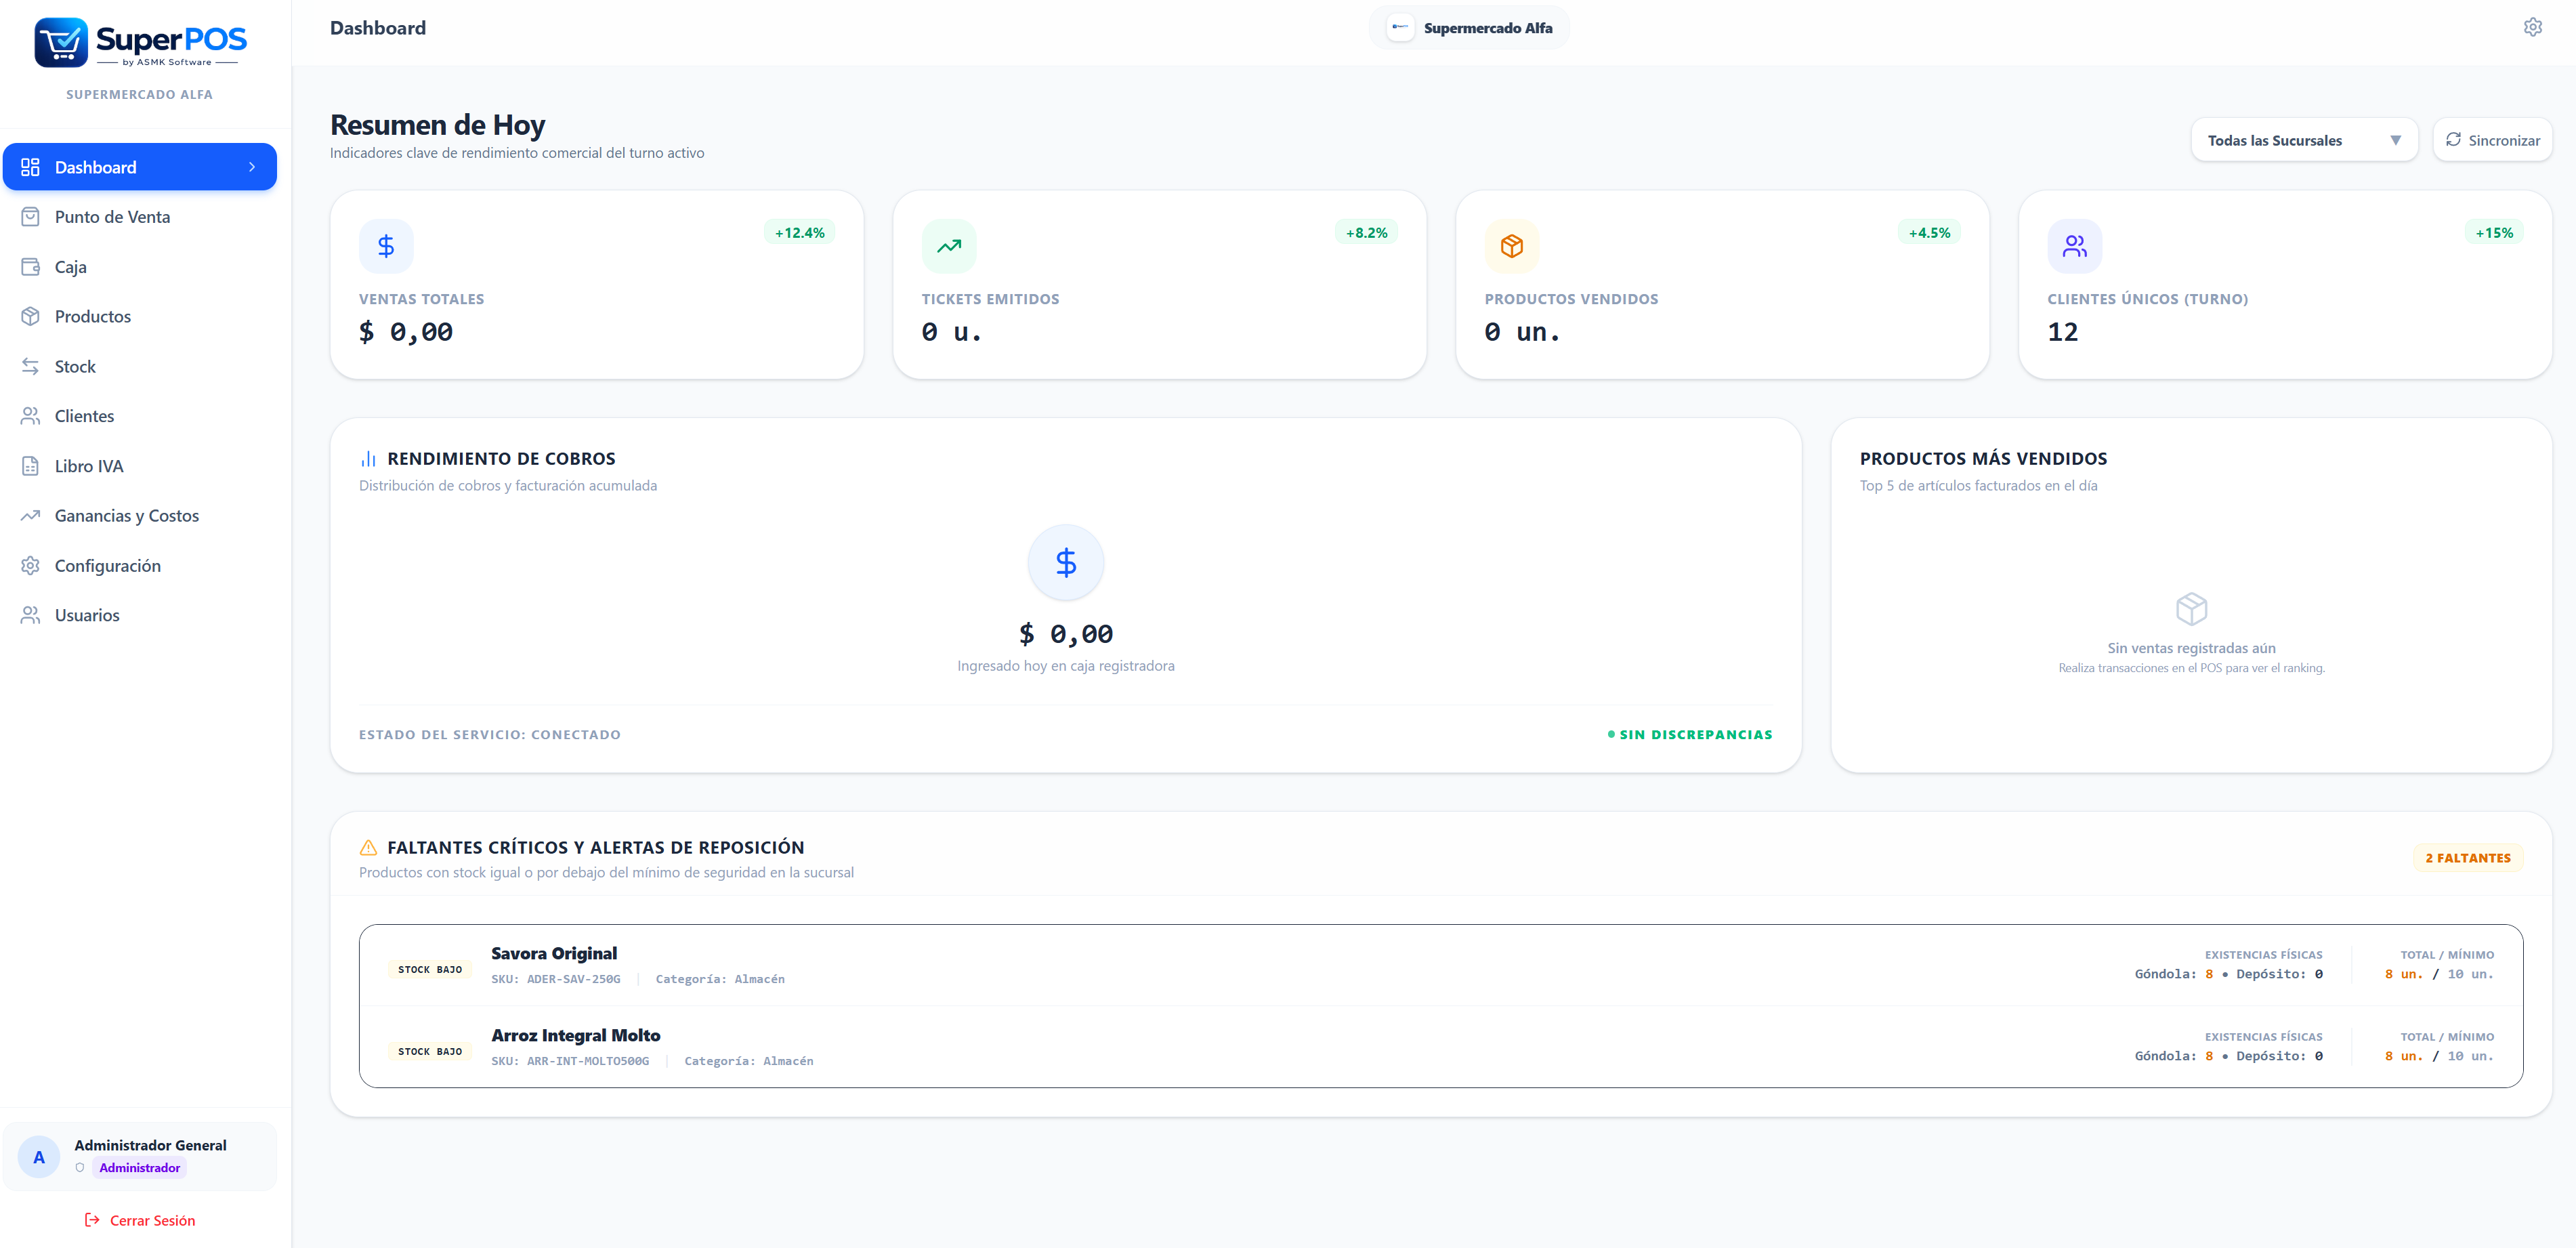Click the Clientes Únicos value 12
Image resolution: width=2576 pixels, height=1248 pixels.
pyautogui.click(x=2062, y=332)
